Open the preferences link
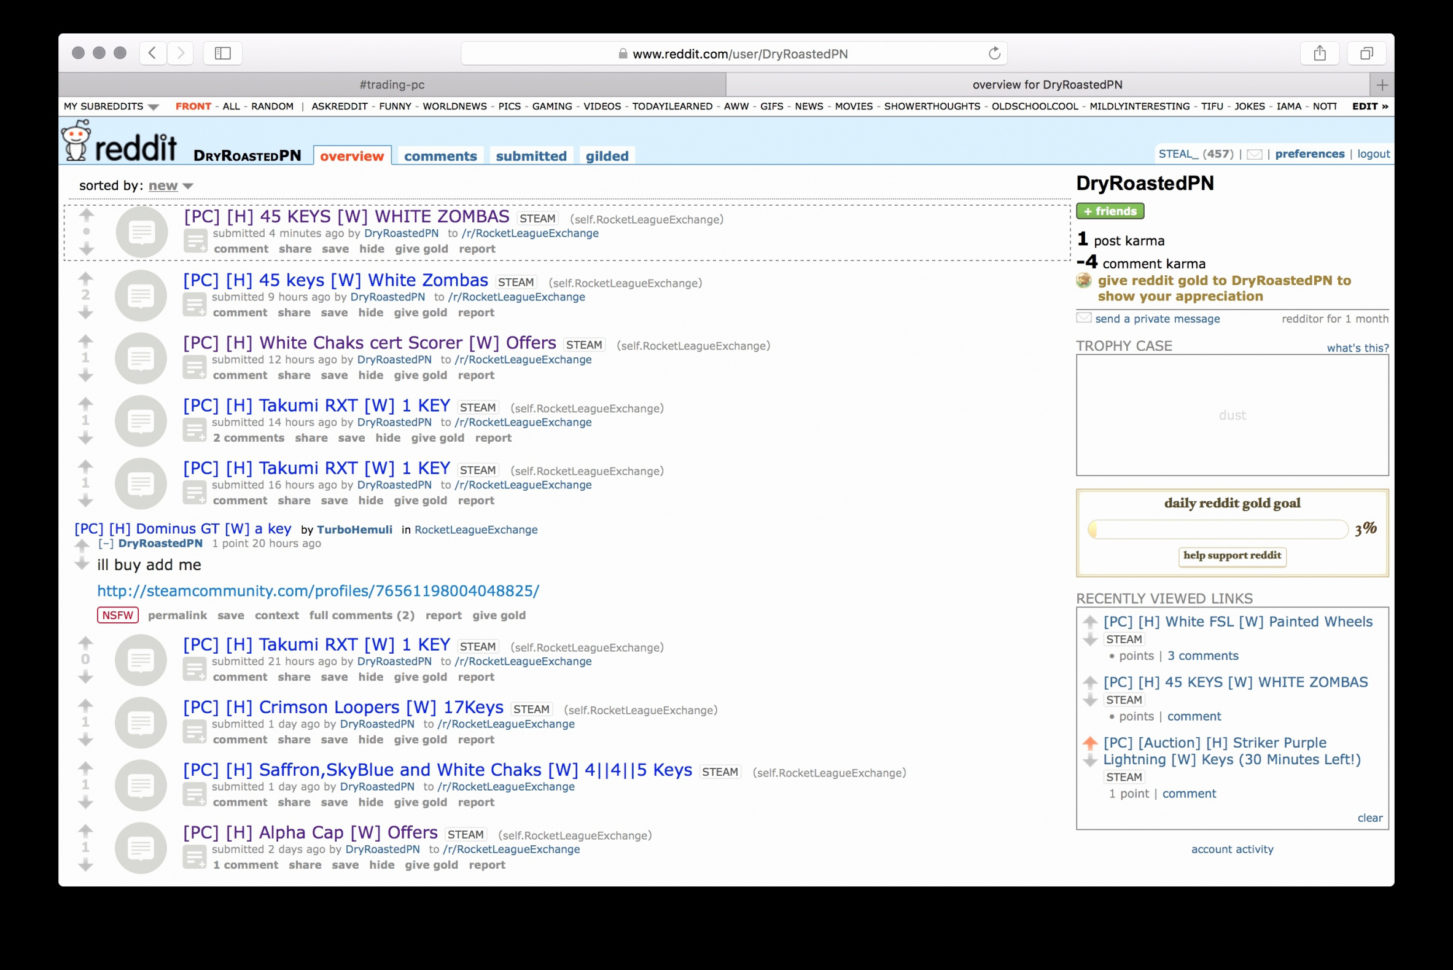The width and height of the screenshot is (1453, 970). click(x=1309, y=154)
